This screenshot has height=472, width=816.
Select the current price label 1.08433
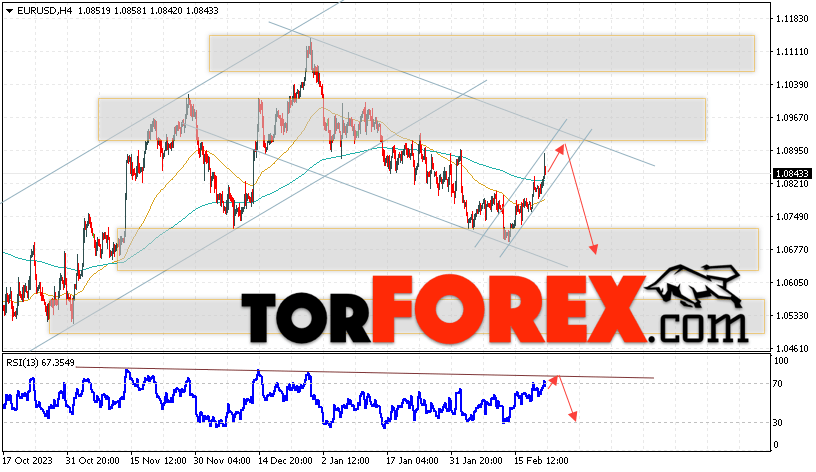click(x=792, y=173)
